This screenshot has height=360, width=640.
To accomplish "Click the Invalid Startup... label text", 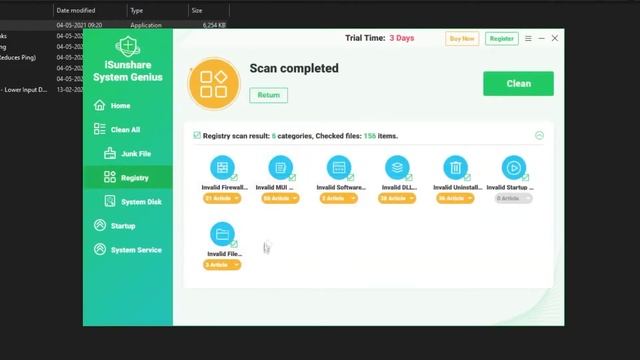I will coord(510,187).
